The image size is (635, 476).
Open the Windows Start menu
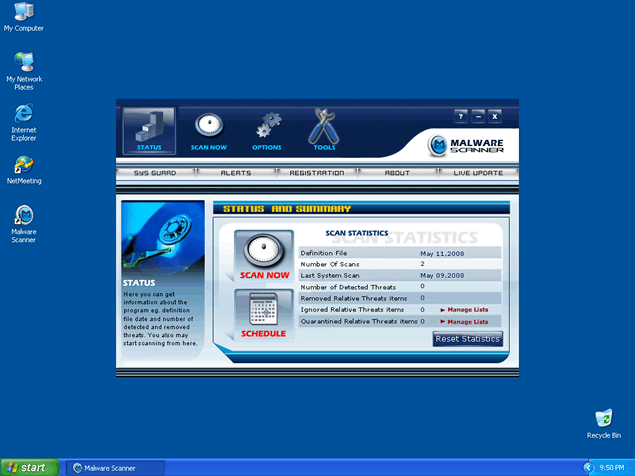coord(29,467)
